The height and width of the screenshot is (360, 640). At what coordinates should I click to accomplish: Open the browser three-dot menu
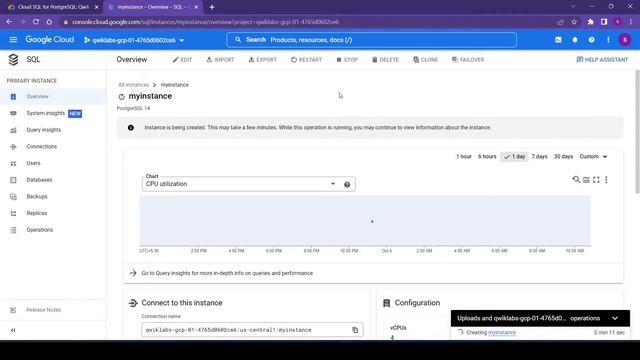631,22
